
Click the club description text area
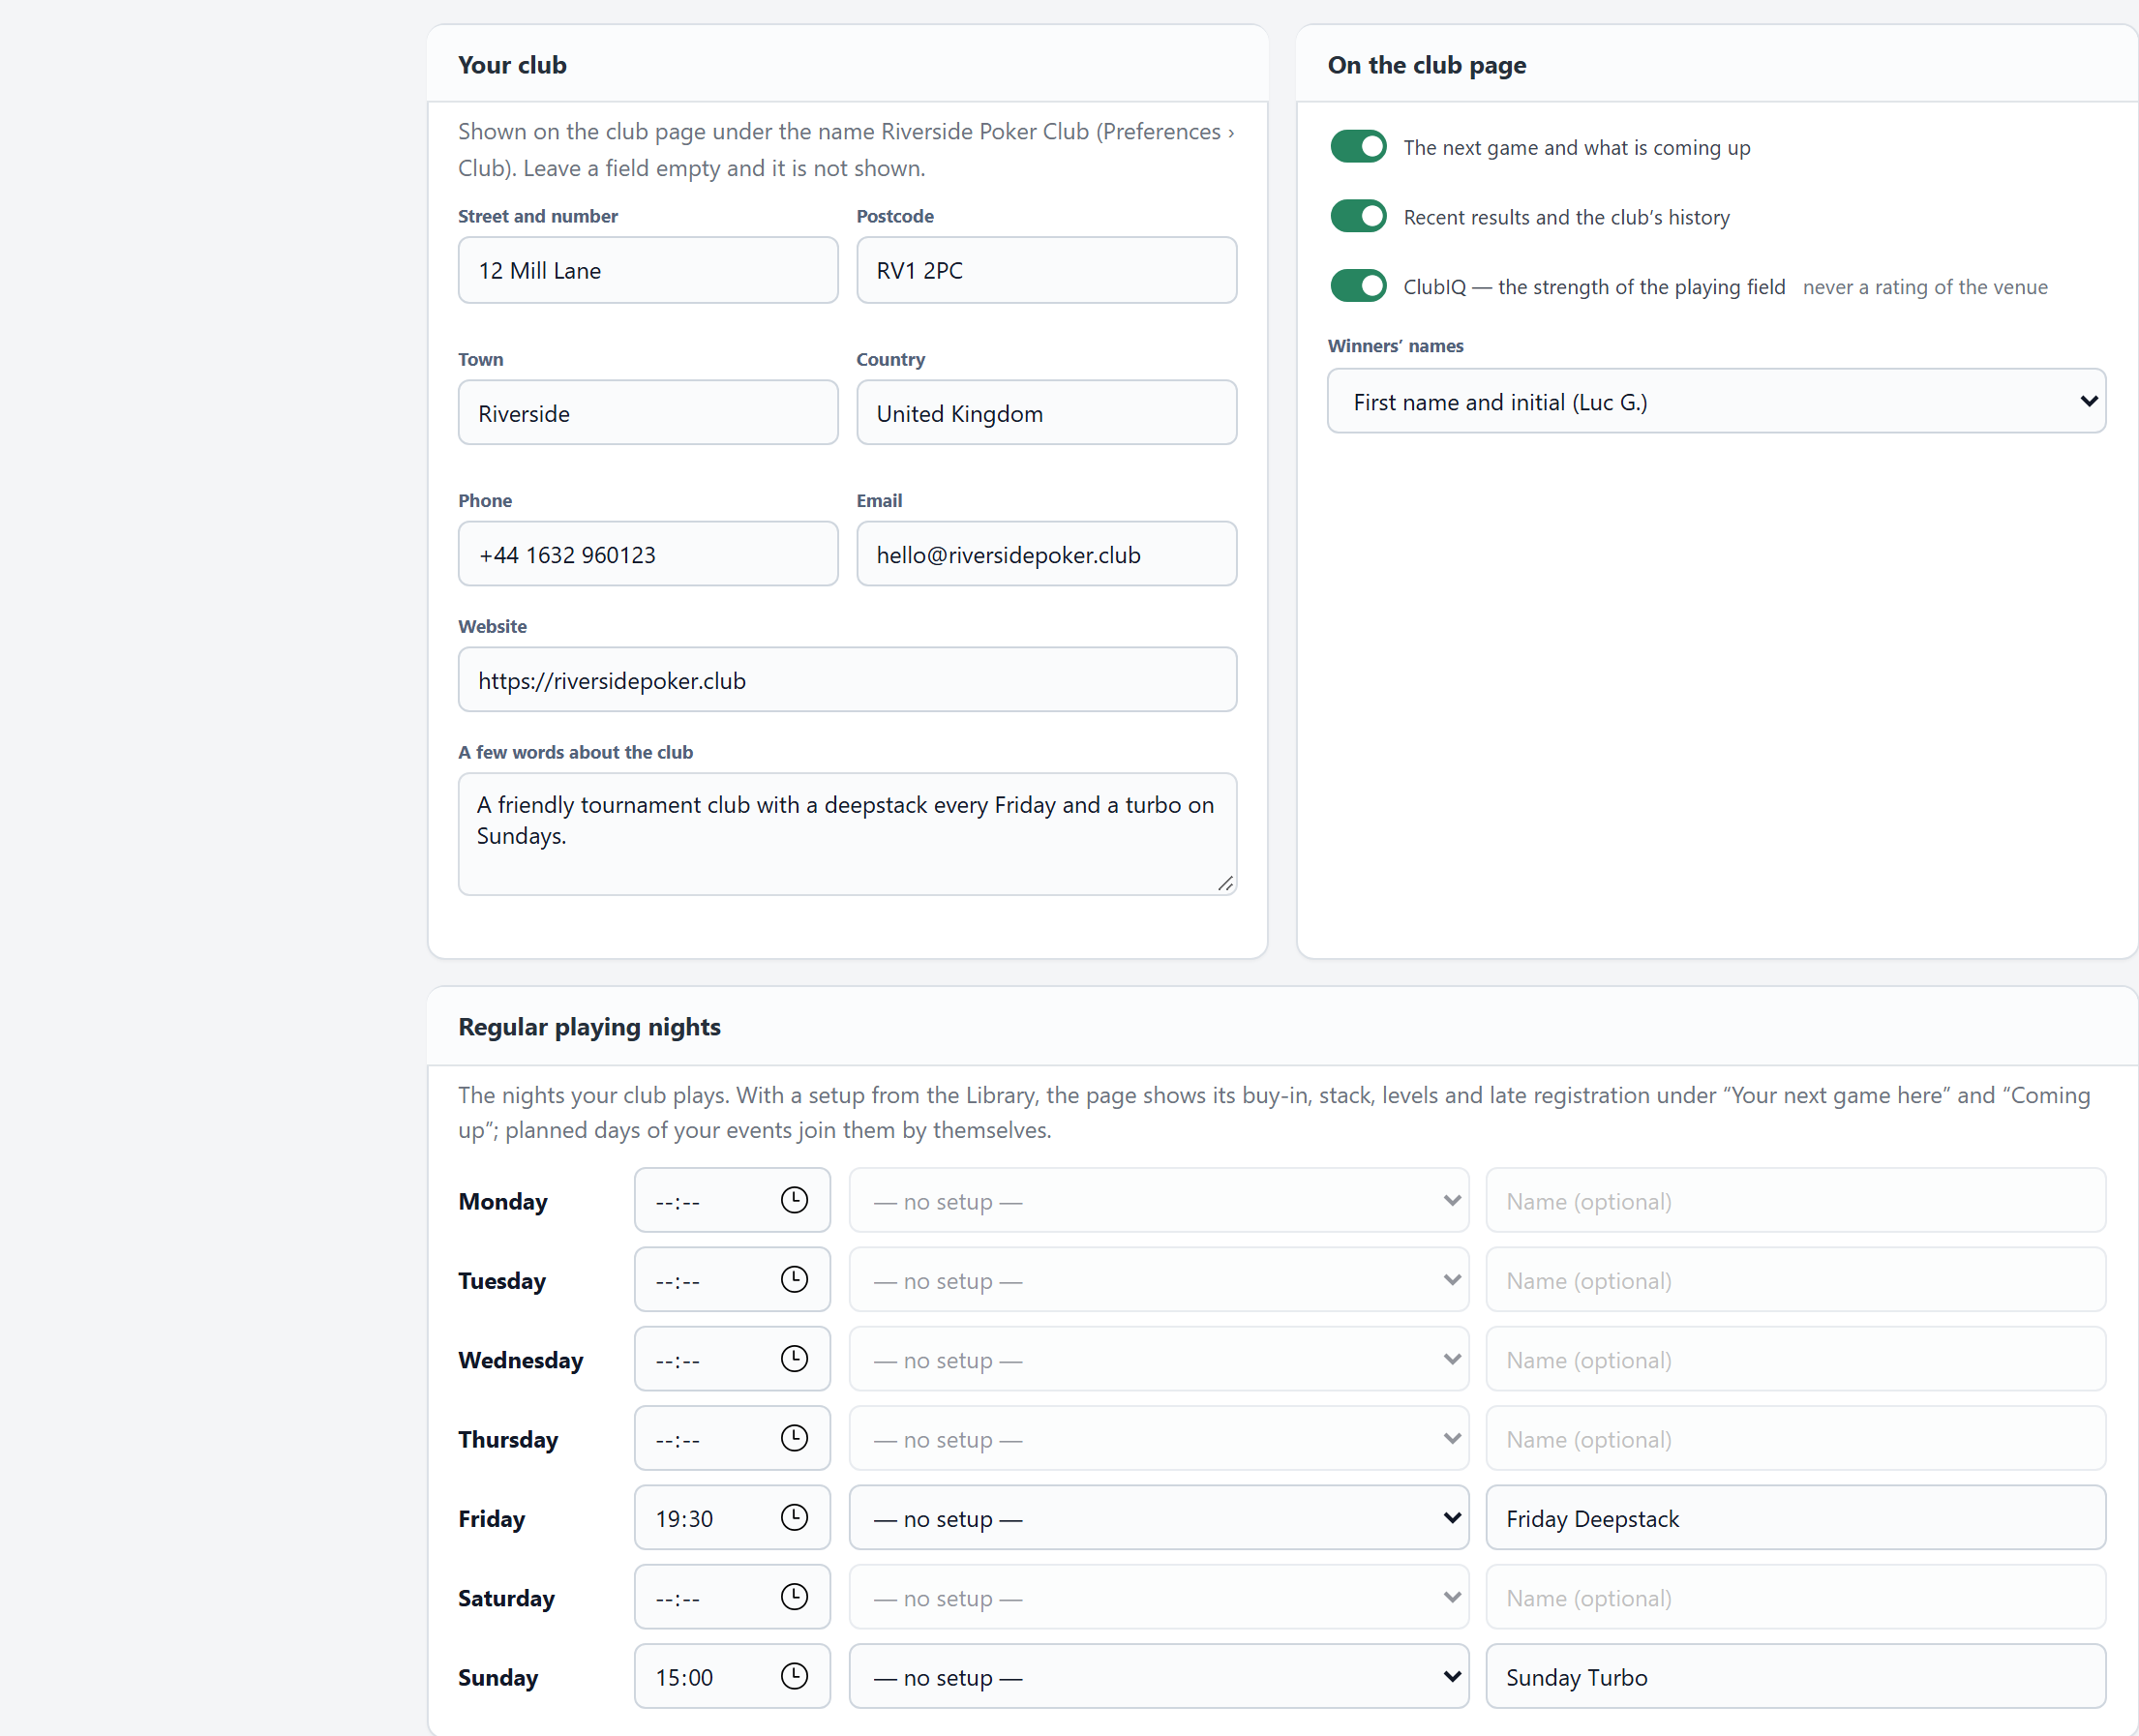[x=847, y=834]
